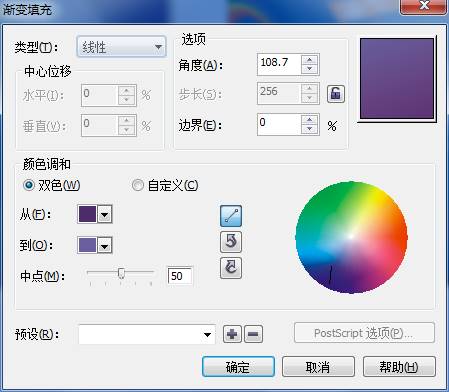Choose the clockwise color path icon
This screenshot has height=392, width=449.
[x=231, y=268]
